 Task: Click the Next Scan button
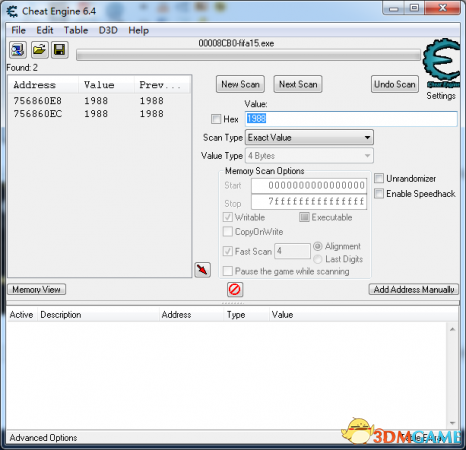point(298,84)
